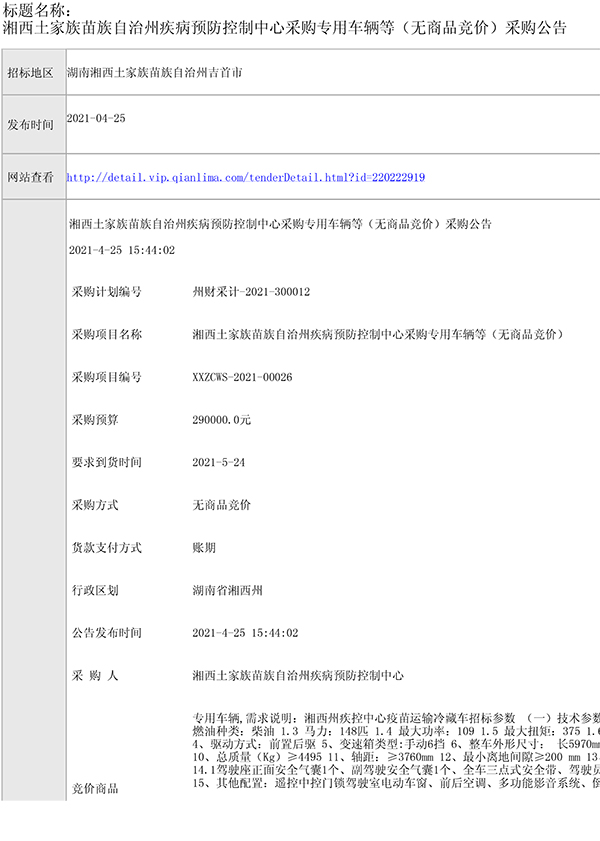
Task: Select the payment value 账期
Action: point(204,548)
